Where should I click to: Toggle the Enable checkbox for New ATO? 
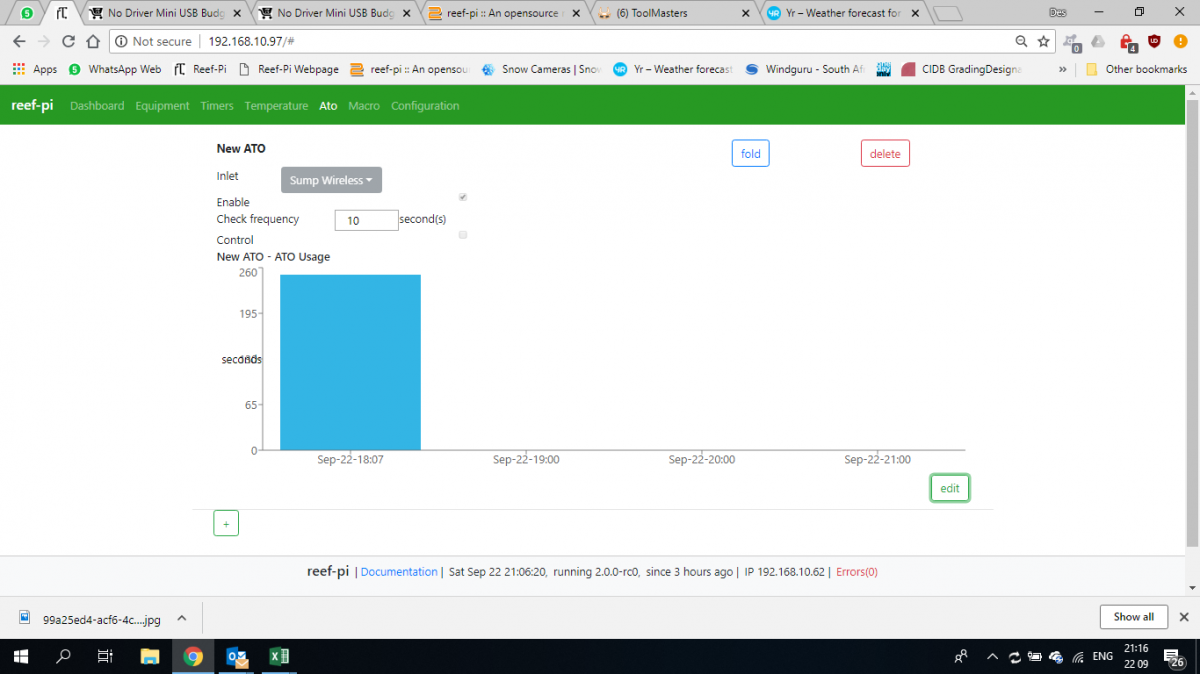point(463,197)
